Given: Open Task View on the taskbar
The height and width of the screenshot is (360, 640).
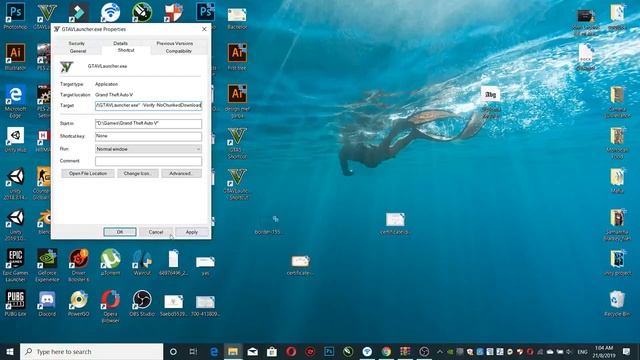Looking at the screenshot, I should [193, 351].
